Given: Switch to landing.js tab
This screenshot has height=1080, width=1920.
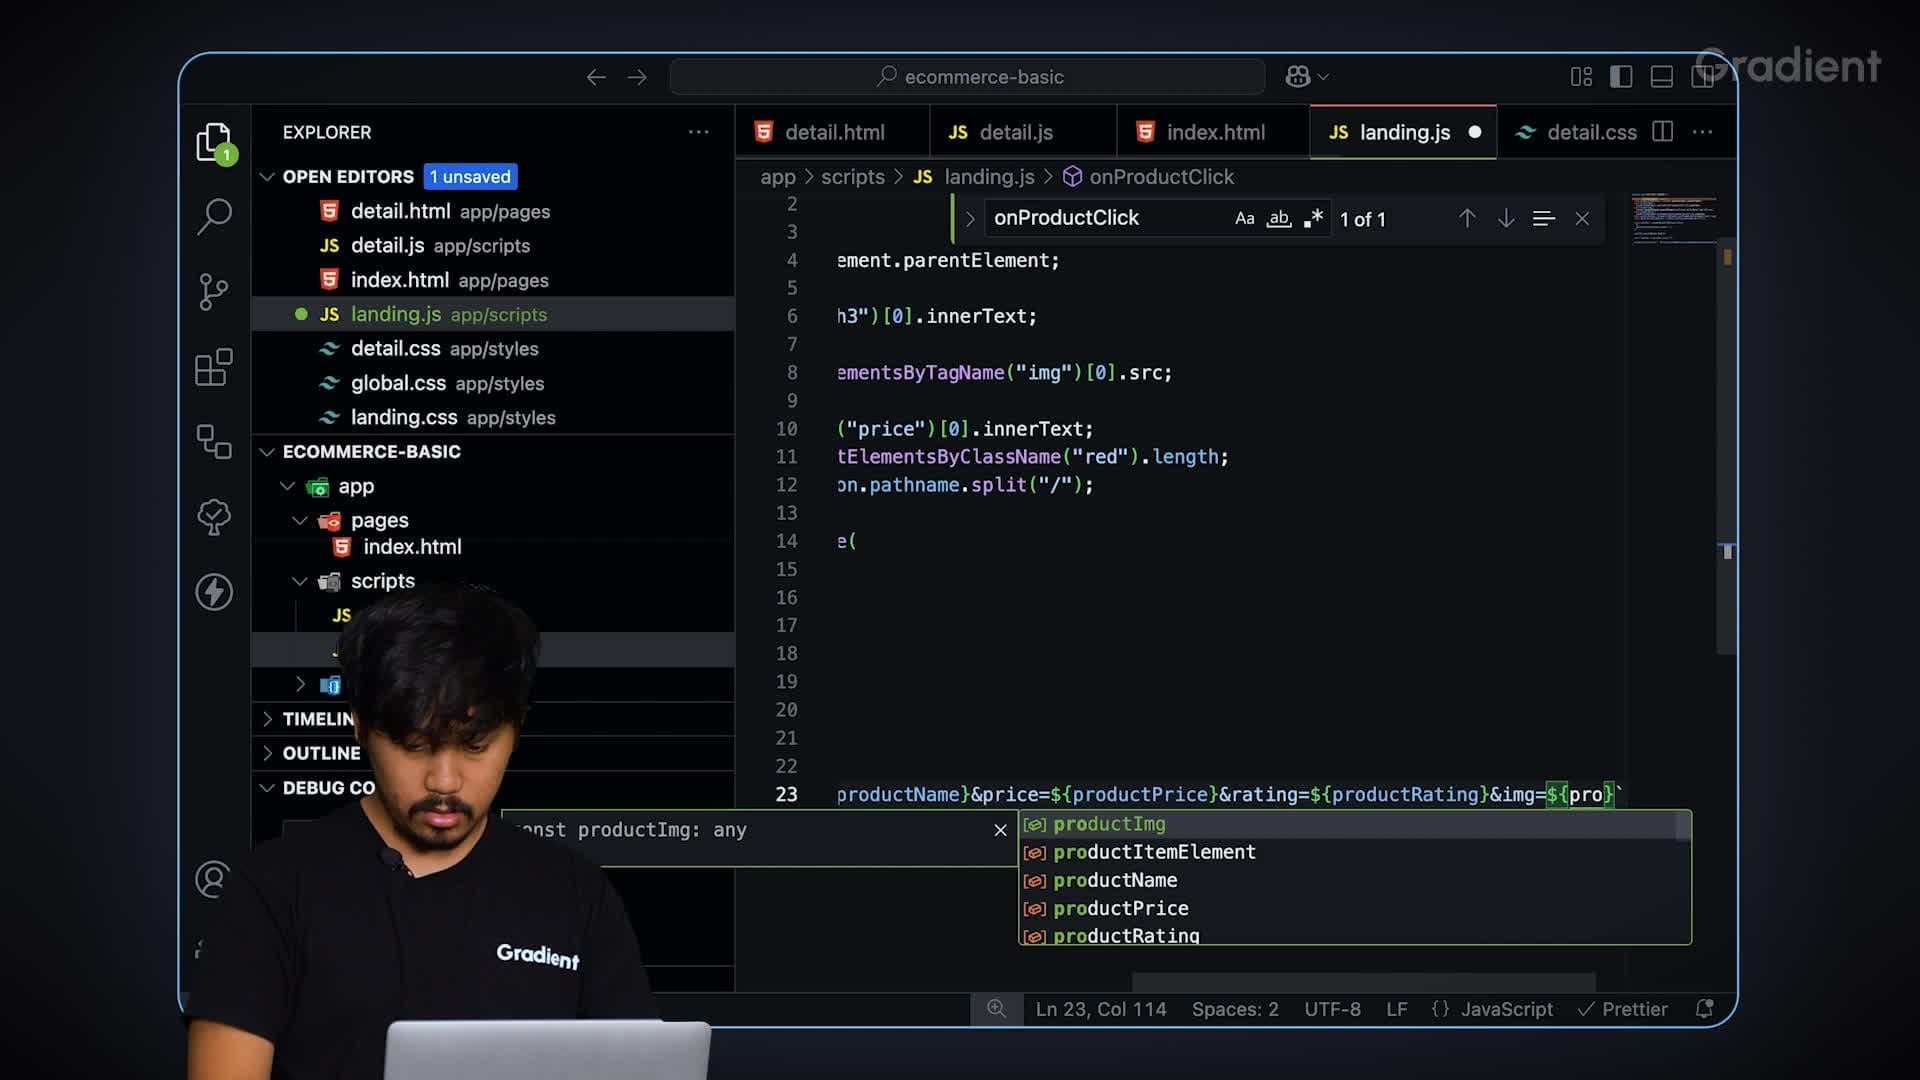Looking at the screenshot, I should click(x=1404, y=131).
